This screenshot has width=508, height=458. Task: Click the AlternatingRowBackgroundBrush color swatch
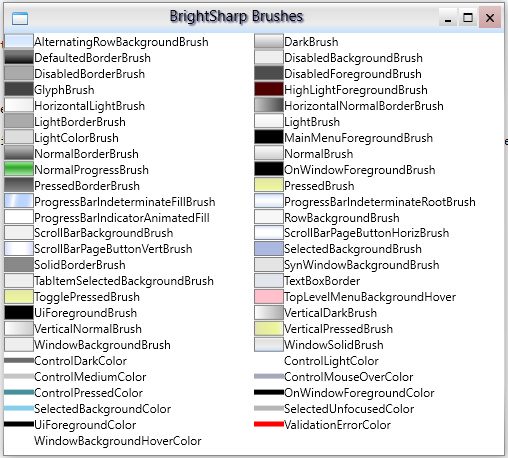coord(19,41)
